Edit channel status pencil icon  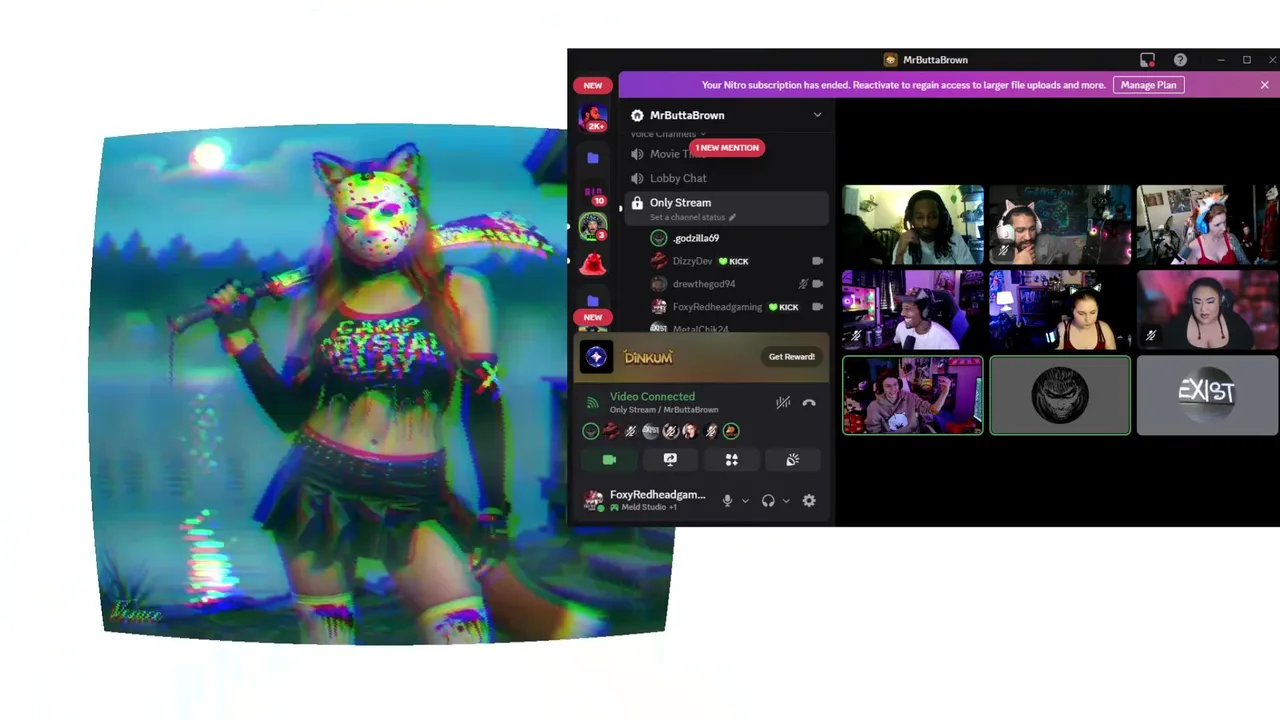pyautogui.click(x=732, y=217)
